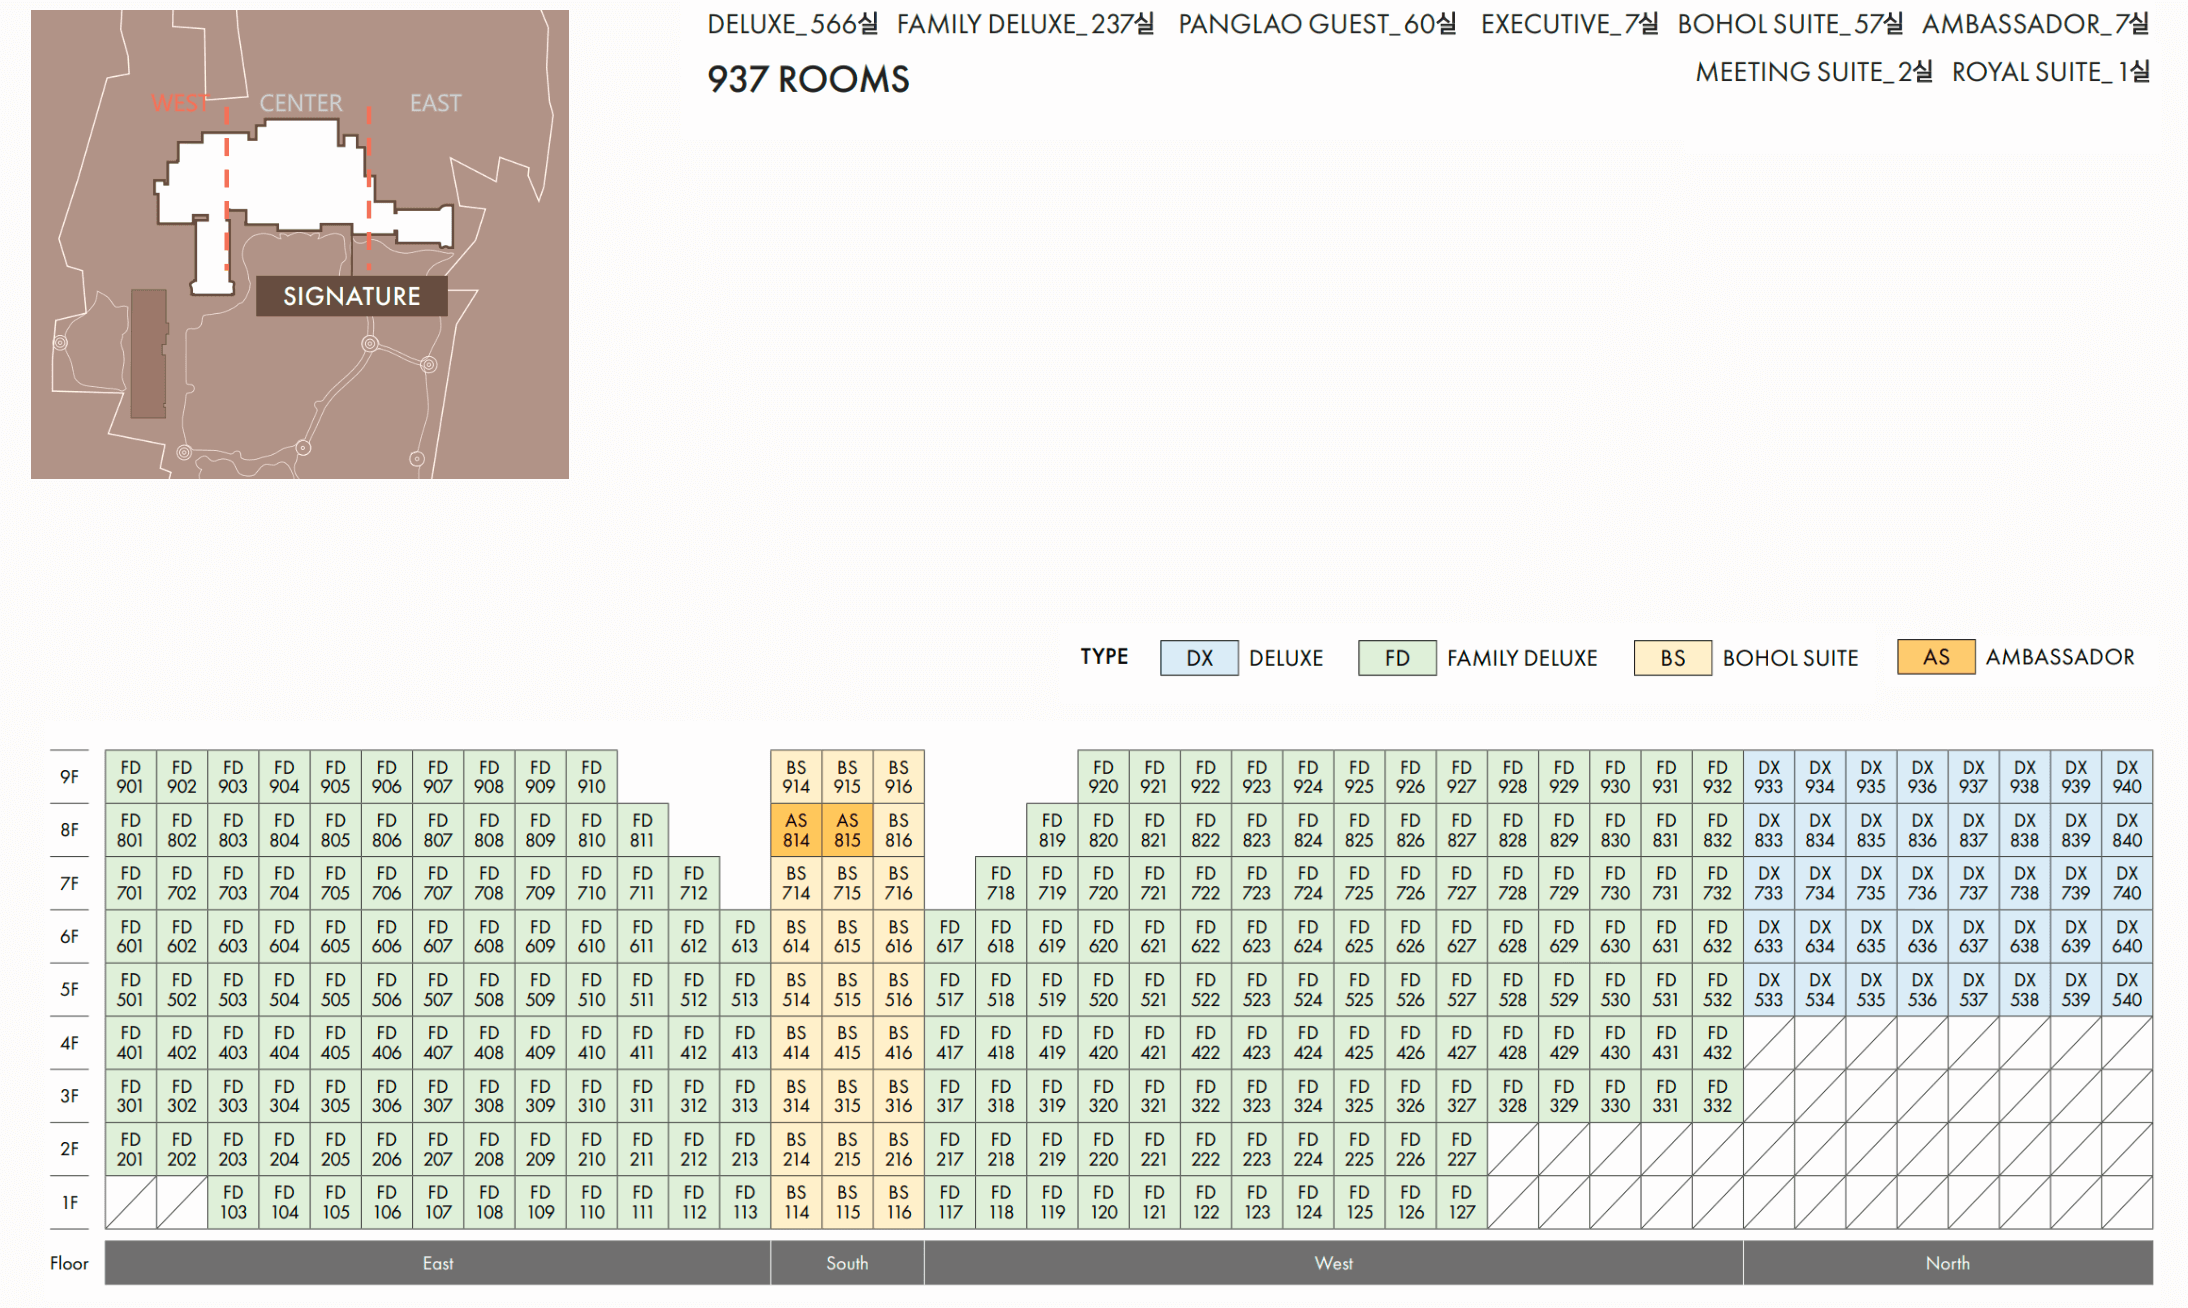
Task: Select Bohol Suite room BS 914
Action: pos(796,777)
